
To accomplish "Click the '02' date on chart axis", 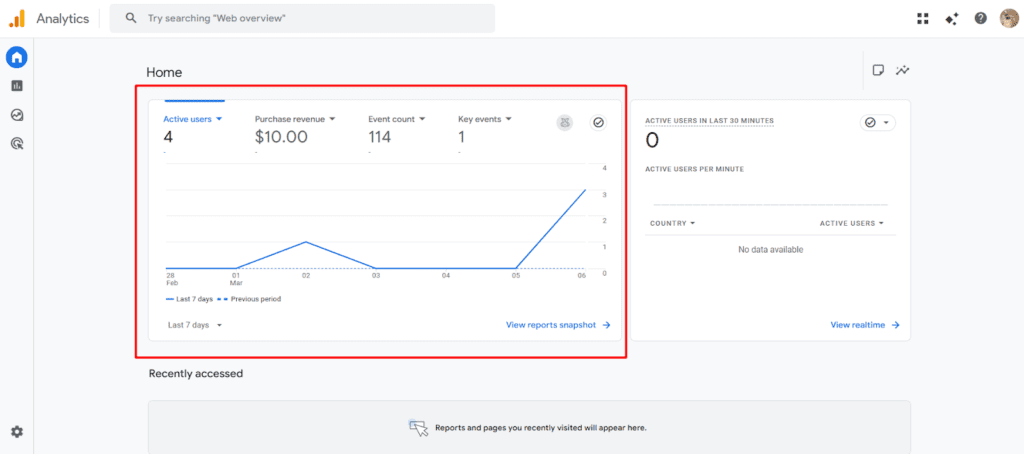I will (306, 276).
